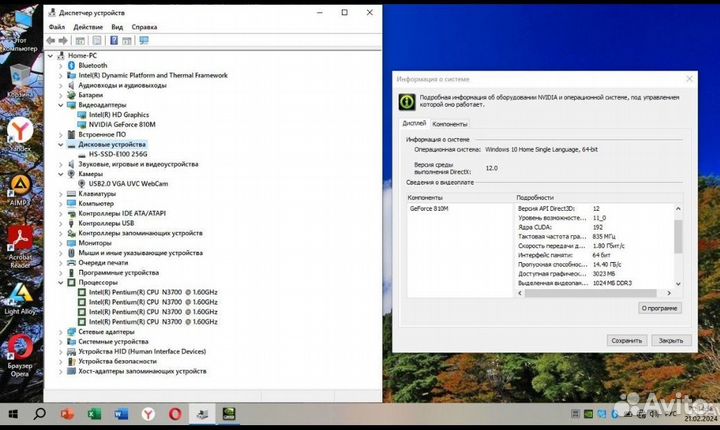Select the NVIDIA GeForce 810M adapter
720x430 pixels.
click(x=122, y=124)
